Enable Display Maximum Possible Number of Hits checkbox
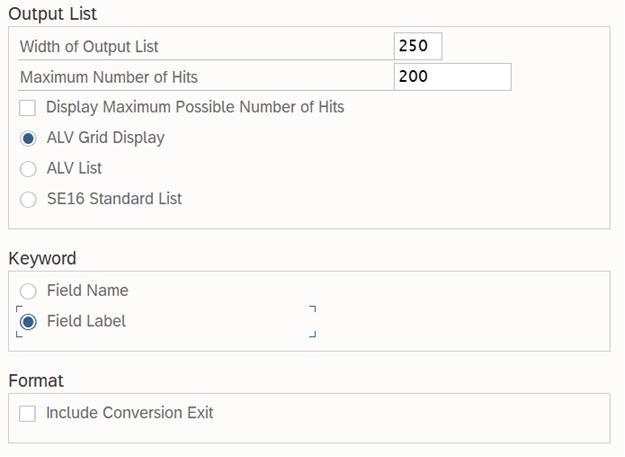Viewport: 625px width, 457px height. [x=28, y=107]
